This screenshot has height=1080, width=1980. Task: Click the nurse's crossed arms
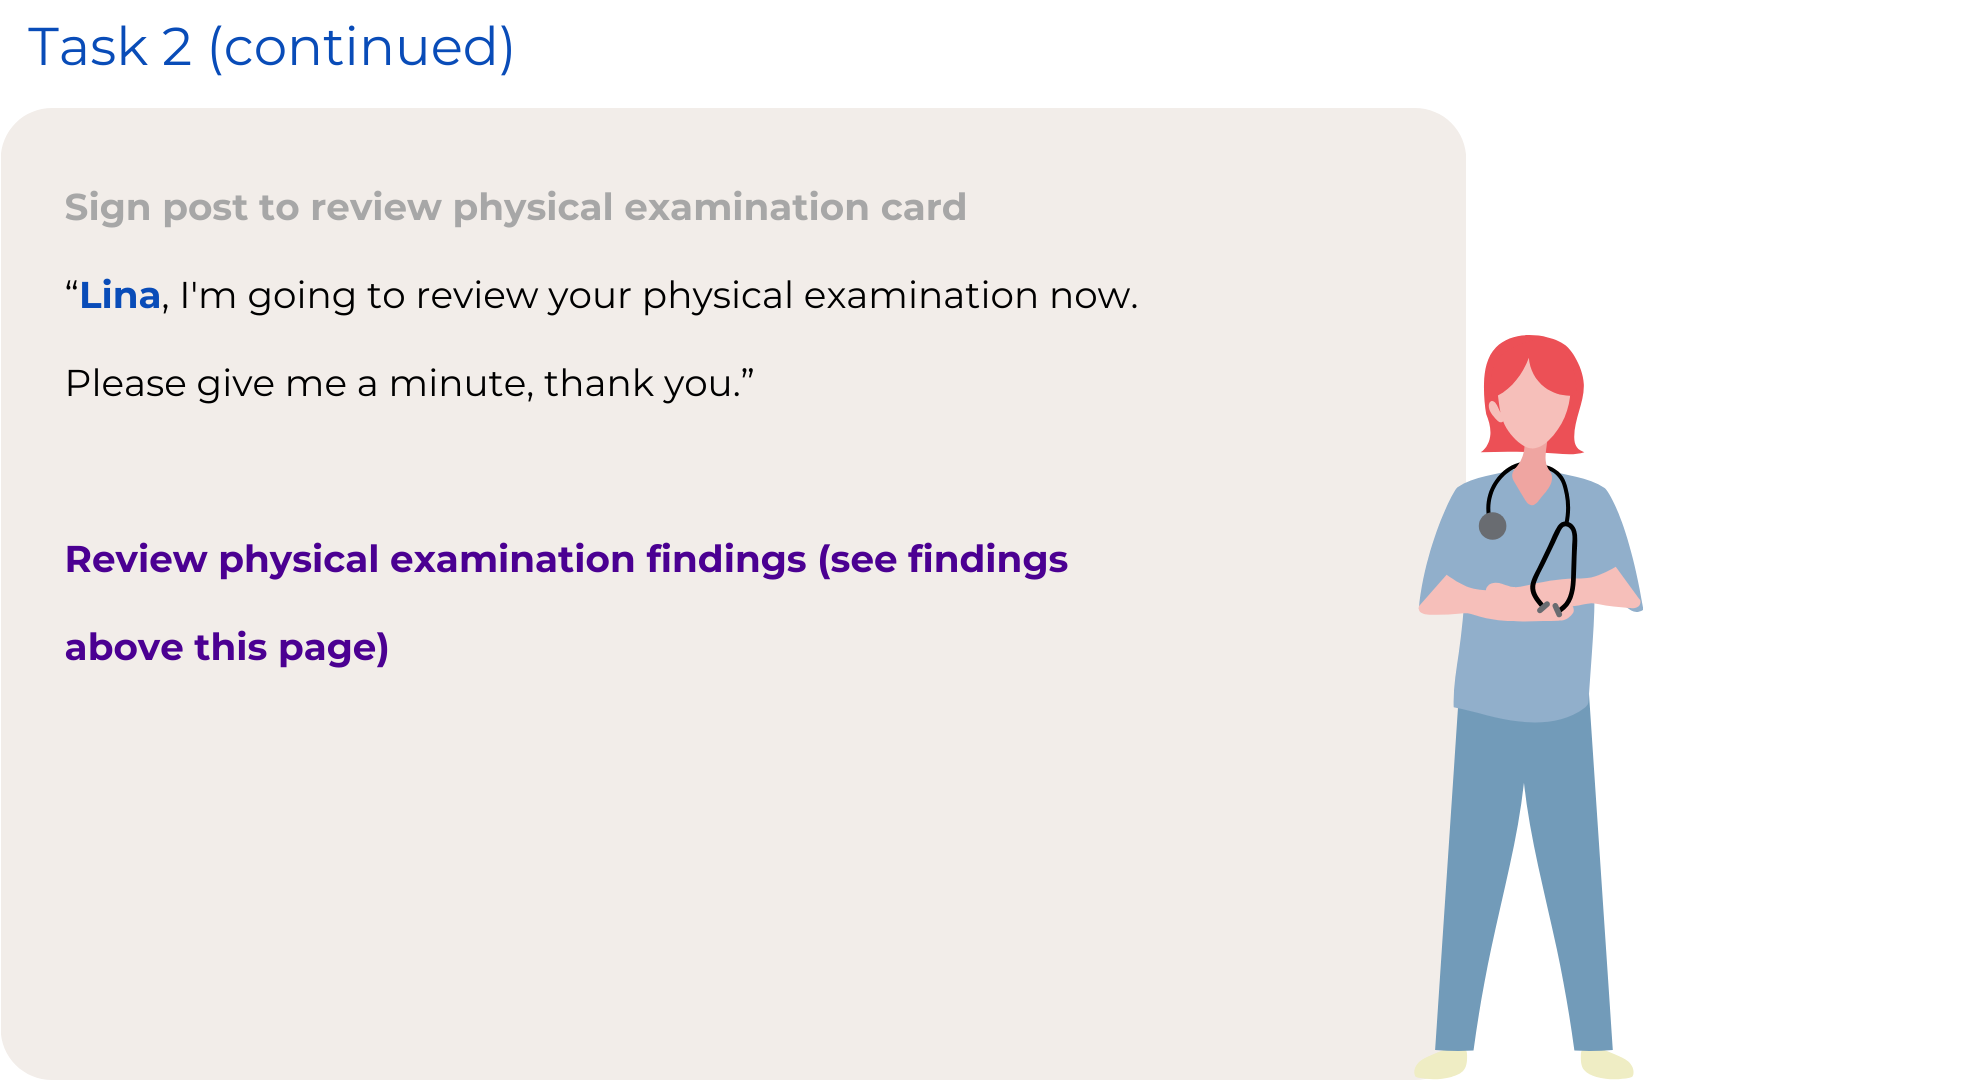pyautogui.click(x=1530, y=598)
